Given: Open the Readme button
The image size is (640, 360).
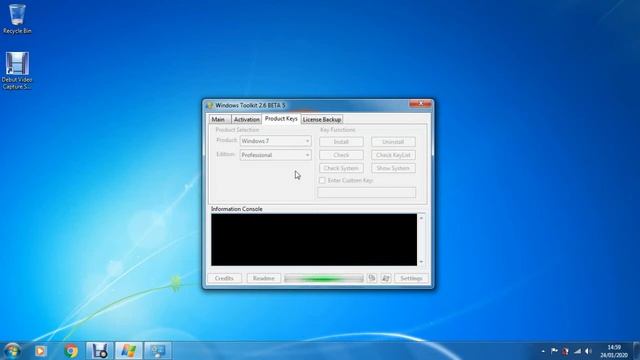Looking at the screenshot, I should 264,278.
